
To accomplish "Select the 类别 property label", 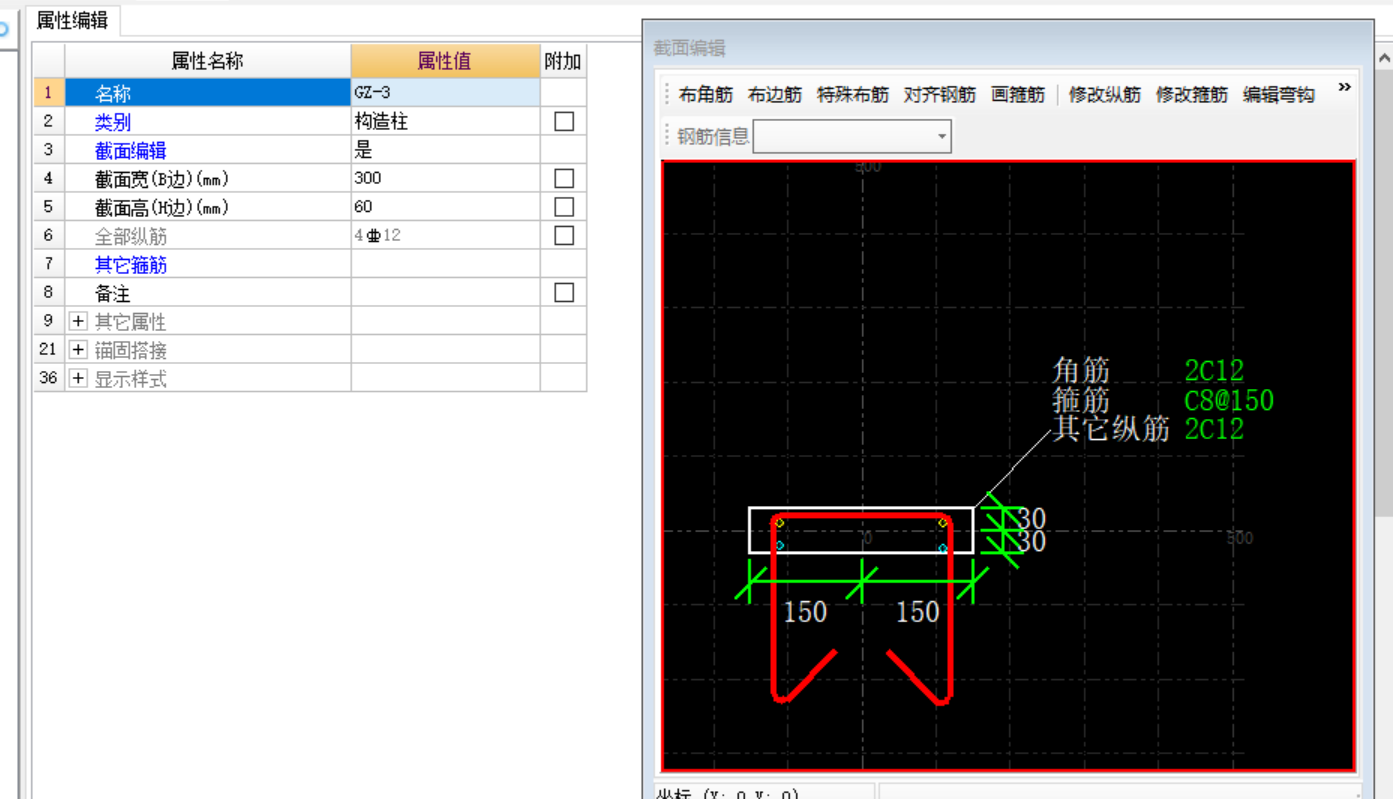I will (x=112, y=122).
